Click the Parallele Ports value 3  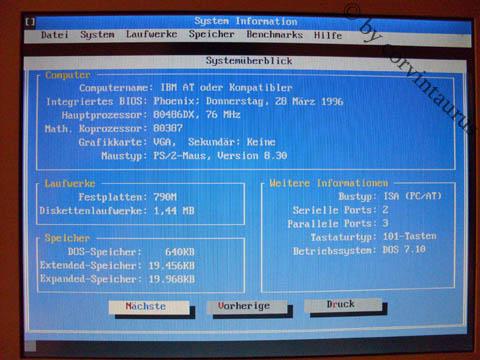click(x=385, y=223)
